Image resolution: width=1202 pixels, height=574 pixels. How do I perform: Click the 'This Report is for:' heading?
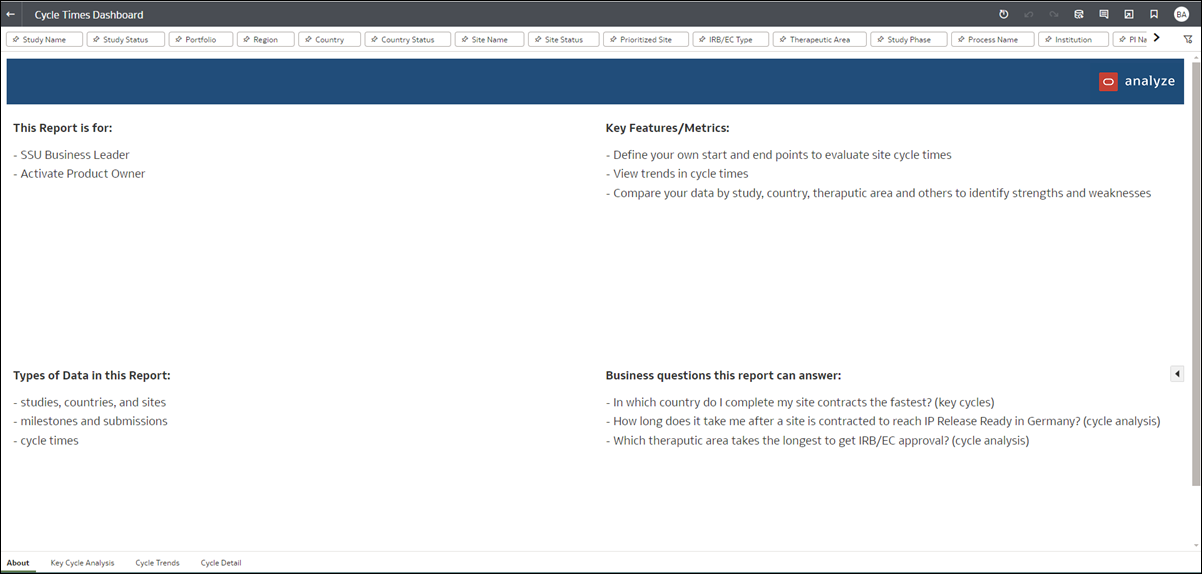pyautogui.click(x=63, y=128)
